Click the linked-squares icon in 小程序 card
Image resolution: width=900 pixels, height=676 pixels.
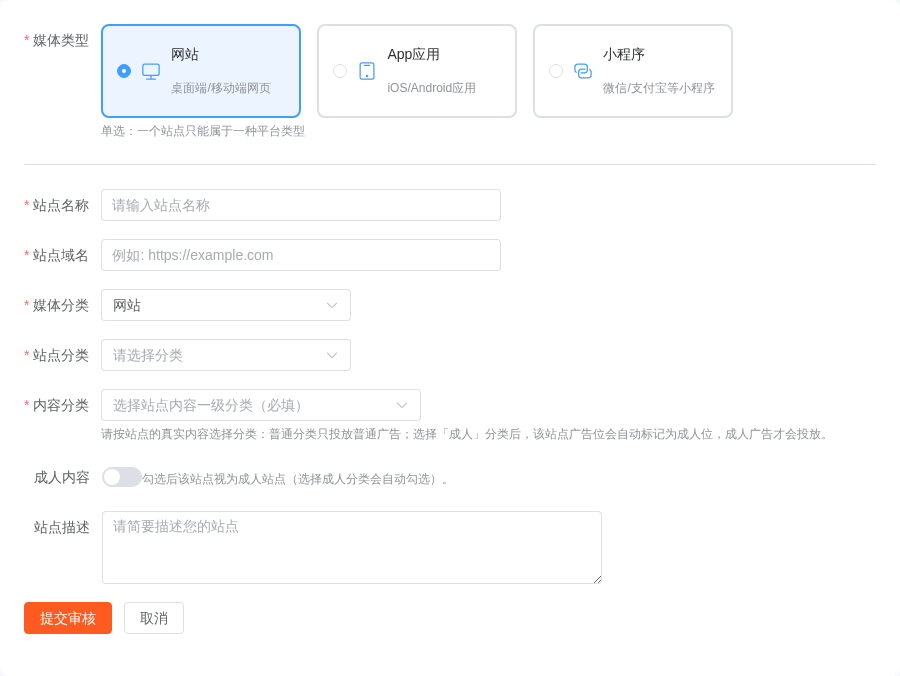pos(583,71)
